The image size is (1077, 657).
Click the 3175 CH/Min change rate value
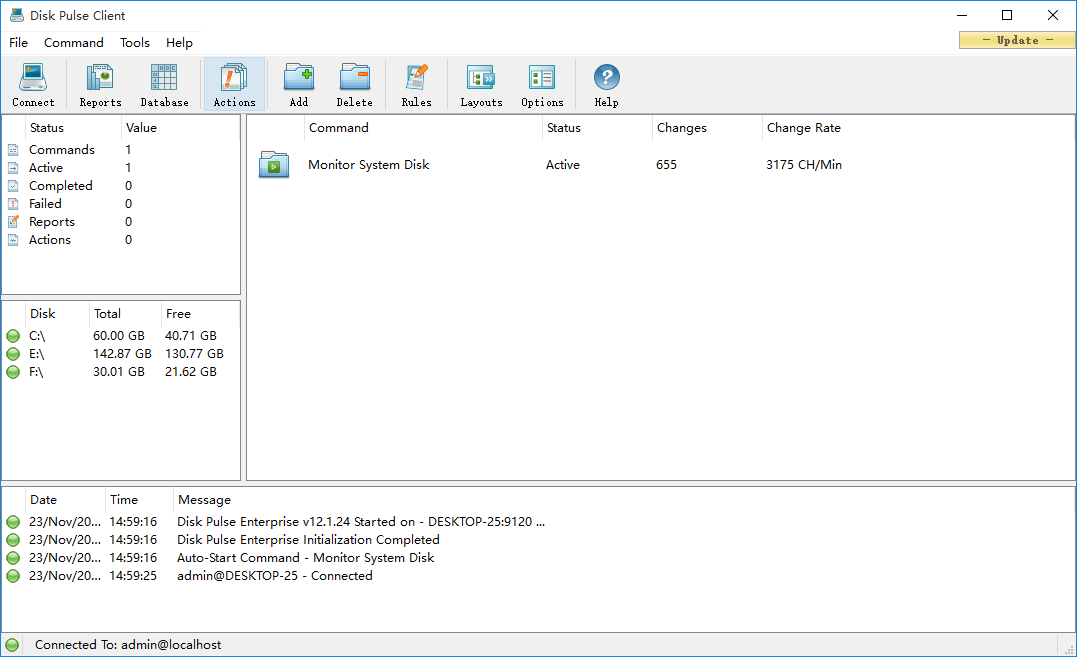[x=804, y=165]
